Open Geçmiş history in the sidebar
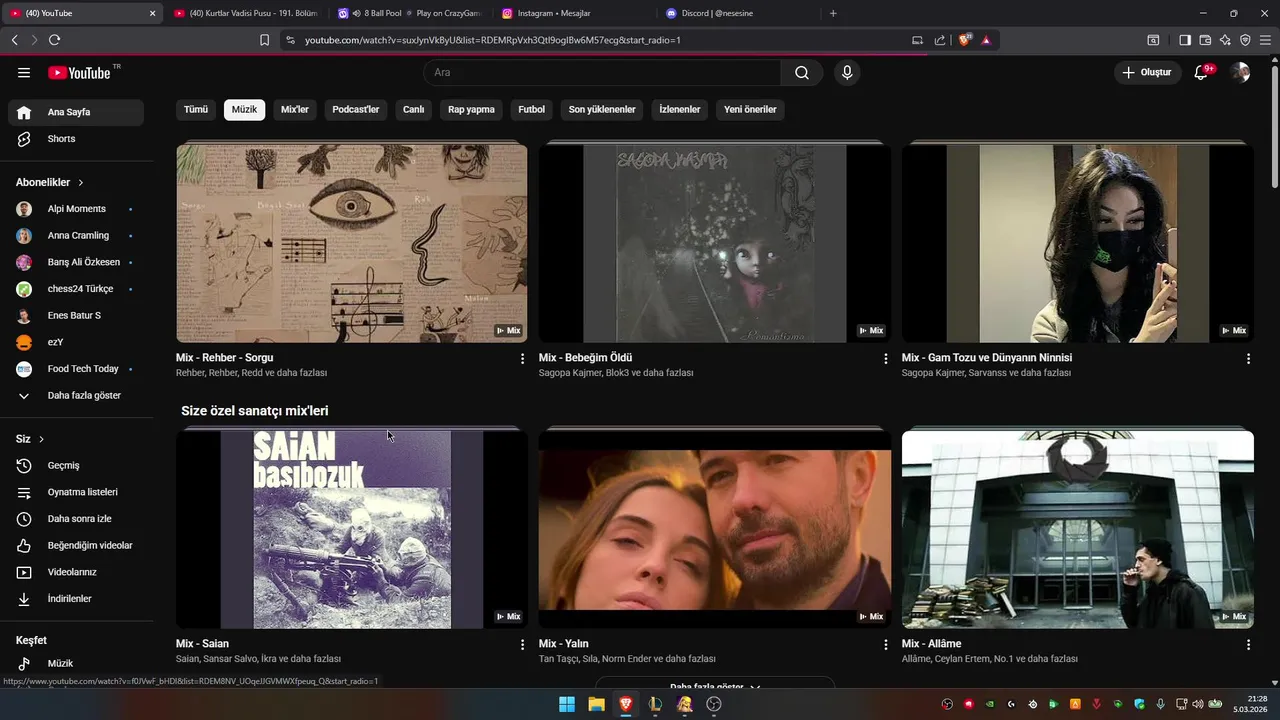Viewport: 1280px width, 720px height. point(76,466)
